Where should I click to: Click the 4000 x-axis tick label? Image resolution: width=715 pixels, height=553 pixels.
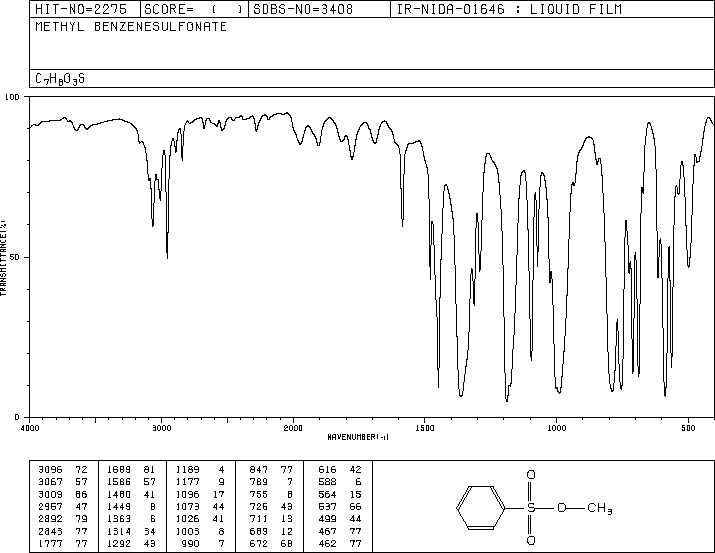coord(30,428)
